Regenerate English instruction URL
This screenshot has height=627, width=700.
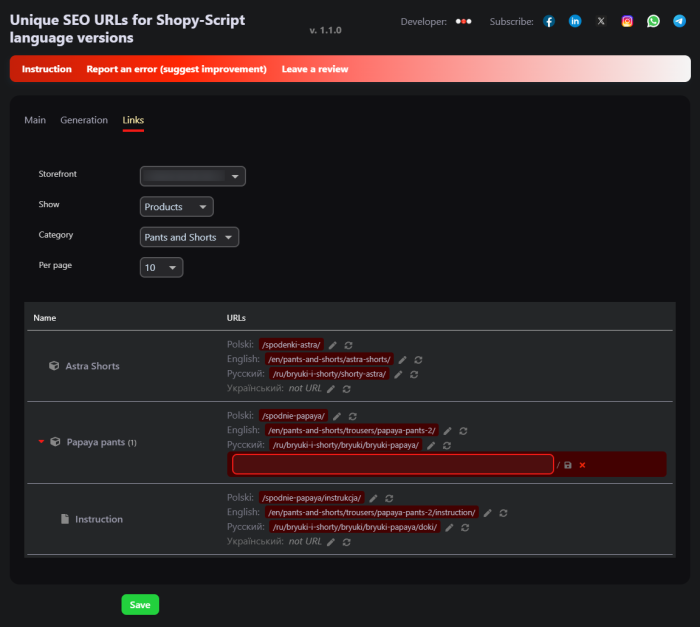pos(503,513)
